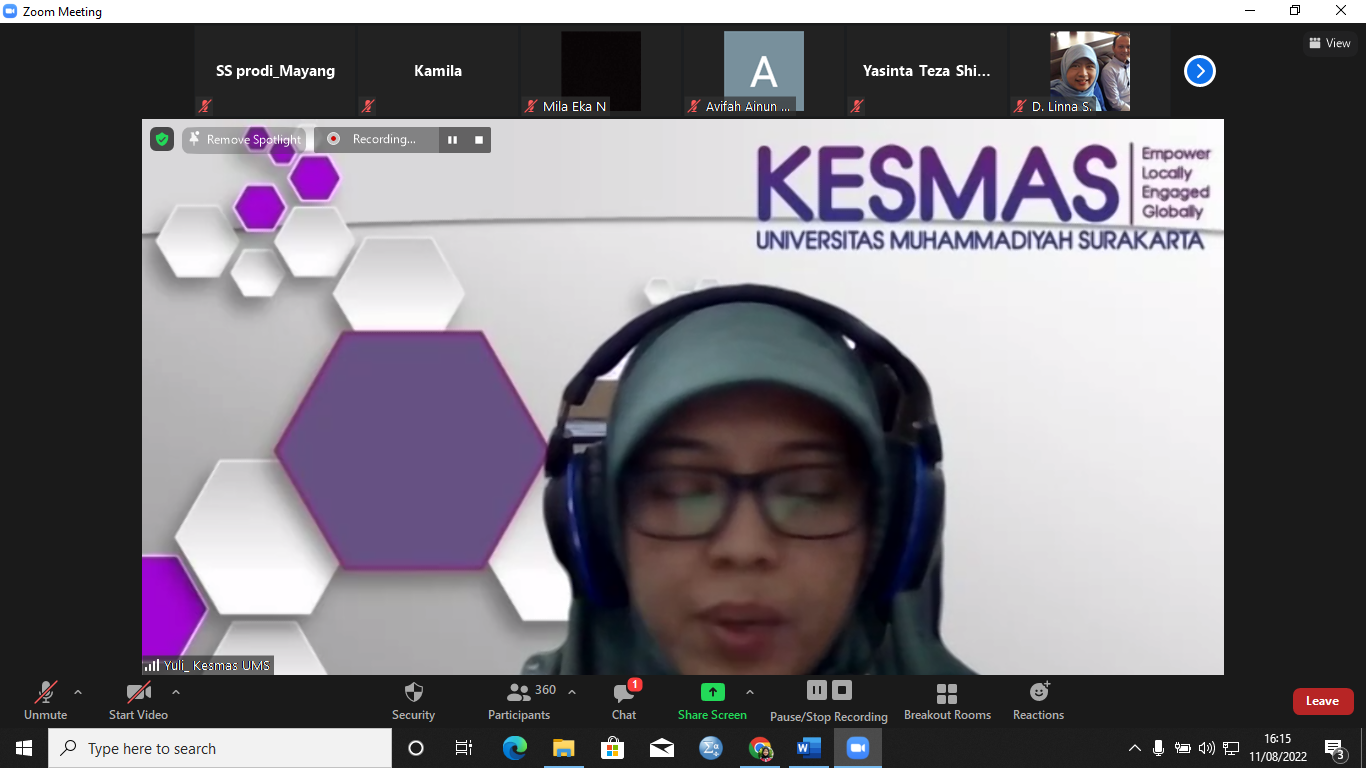This screenshot has width=1366, height=768.
Task: Start Video camera button
Action: click(x=138, y=700)
